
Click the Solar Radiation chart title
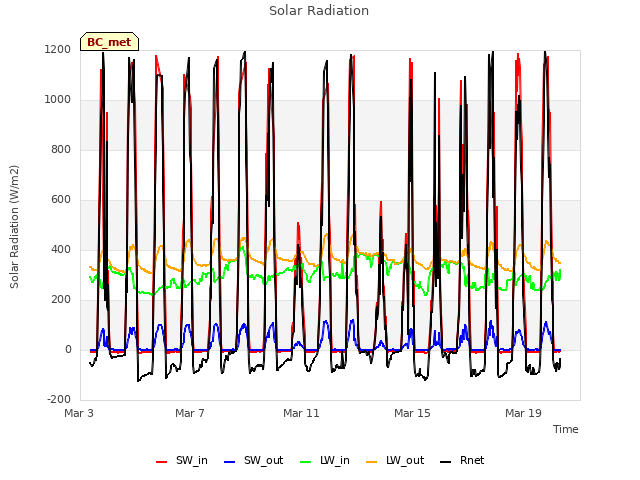click(319, 11)
